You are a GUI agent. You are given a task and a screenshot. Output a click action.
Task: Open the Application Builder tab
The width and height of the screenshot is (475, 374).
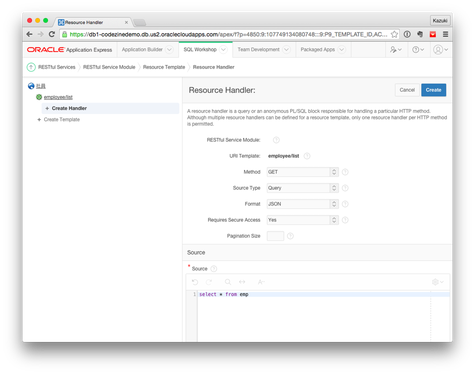coord(142,50)
